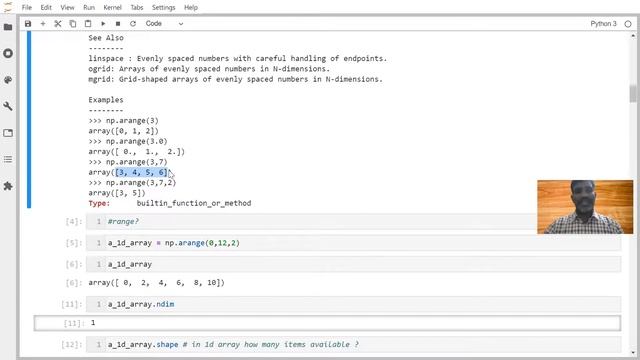This screenshot has height=360, width=640.
Task: Open the Tabs menu
Action: [x=137, y=7]
